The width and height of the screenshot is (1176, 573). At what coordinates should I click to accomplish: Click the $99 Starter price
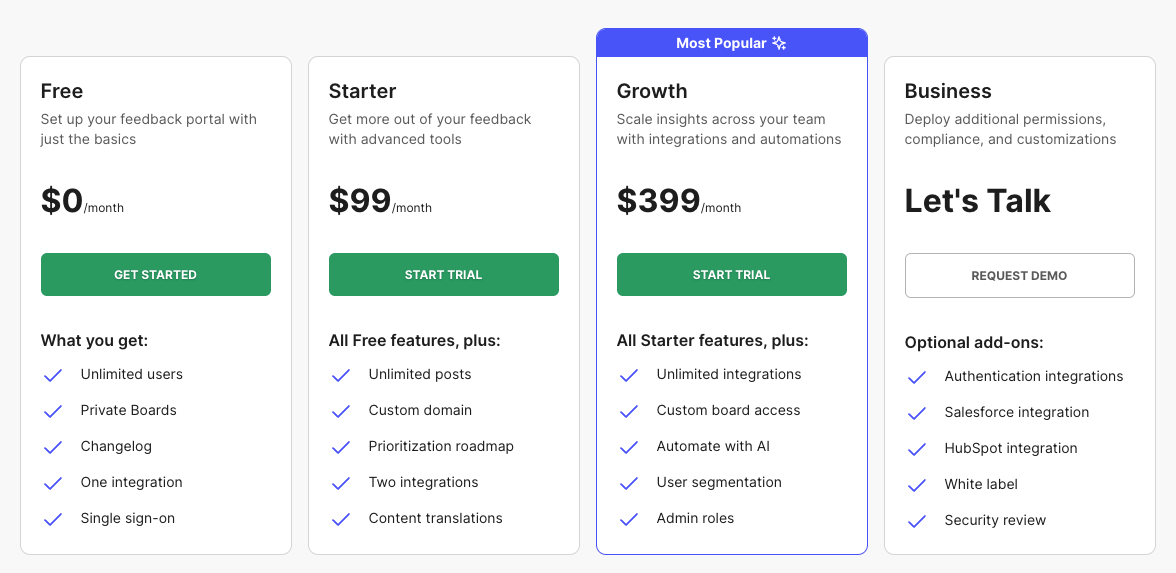click(360, 201)
